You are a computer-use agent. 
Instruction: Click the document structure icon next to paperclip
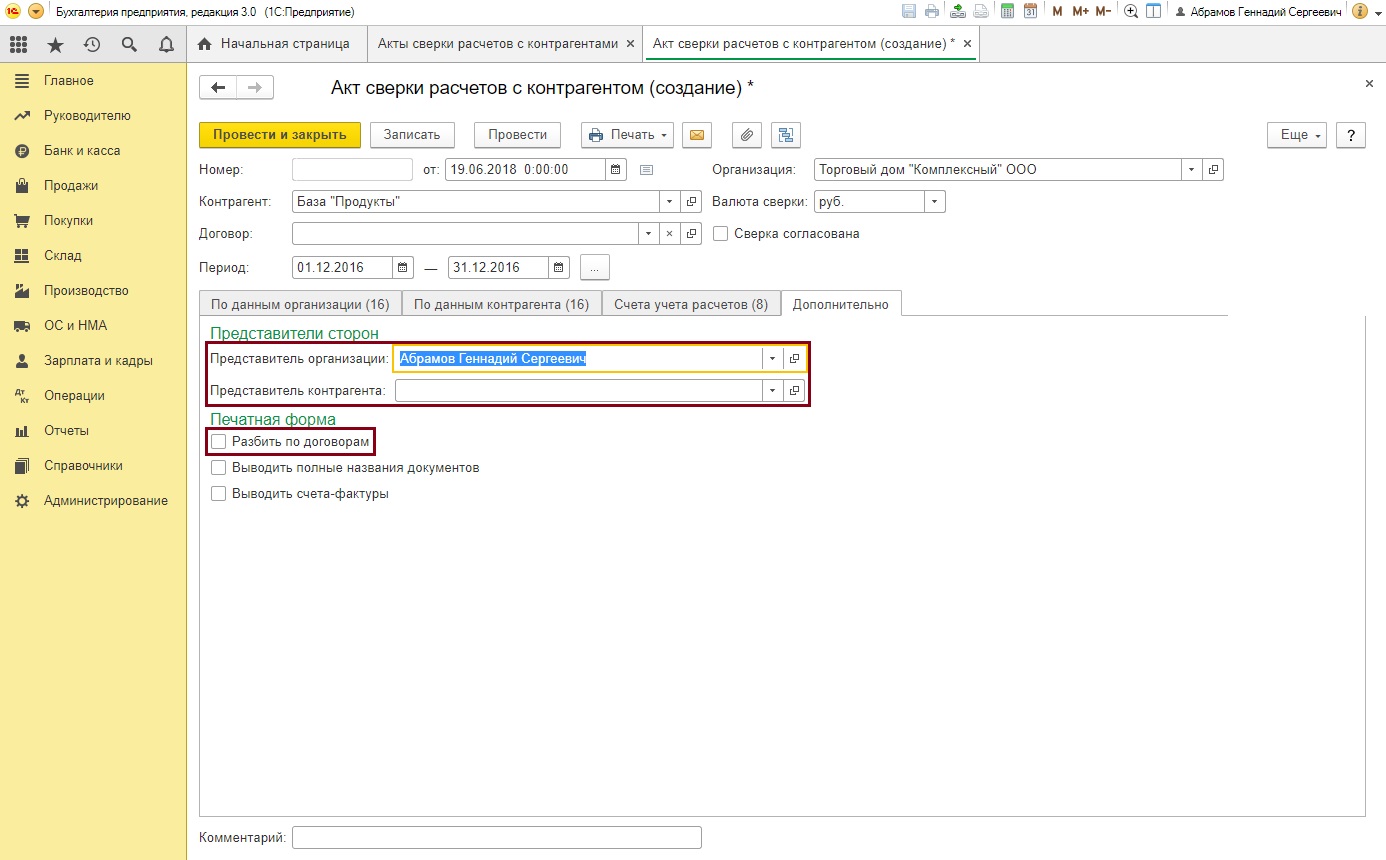click(786, 135)
